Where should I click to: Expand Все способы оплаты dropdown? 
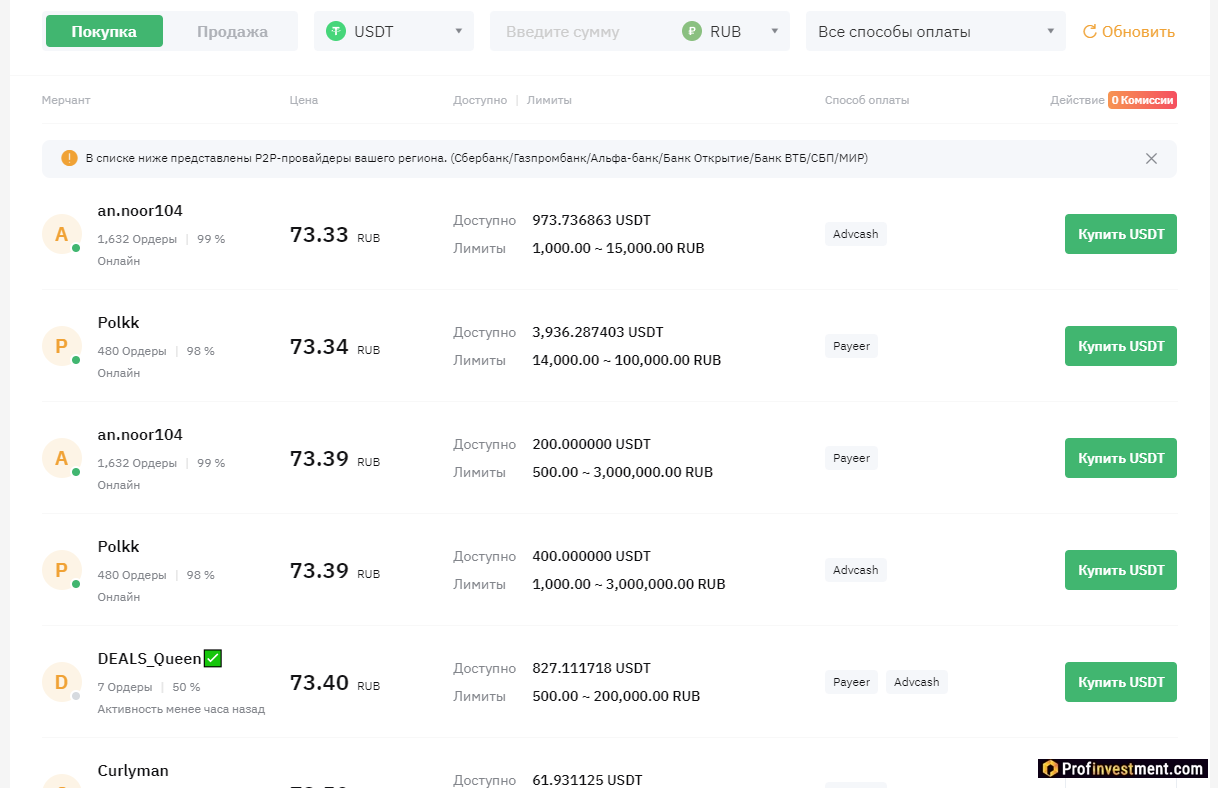coord(936,31)
